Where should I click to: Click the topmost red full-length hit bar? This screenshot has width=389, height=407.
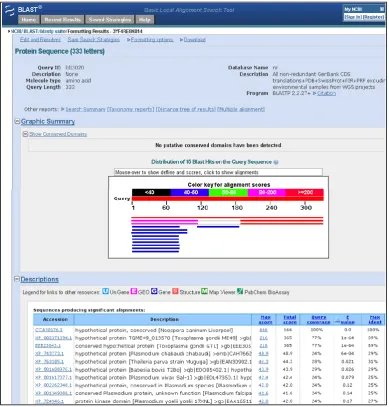[227, 218]
